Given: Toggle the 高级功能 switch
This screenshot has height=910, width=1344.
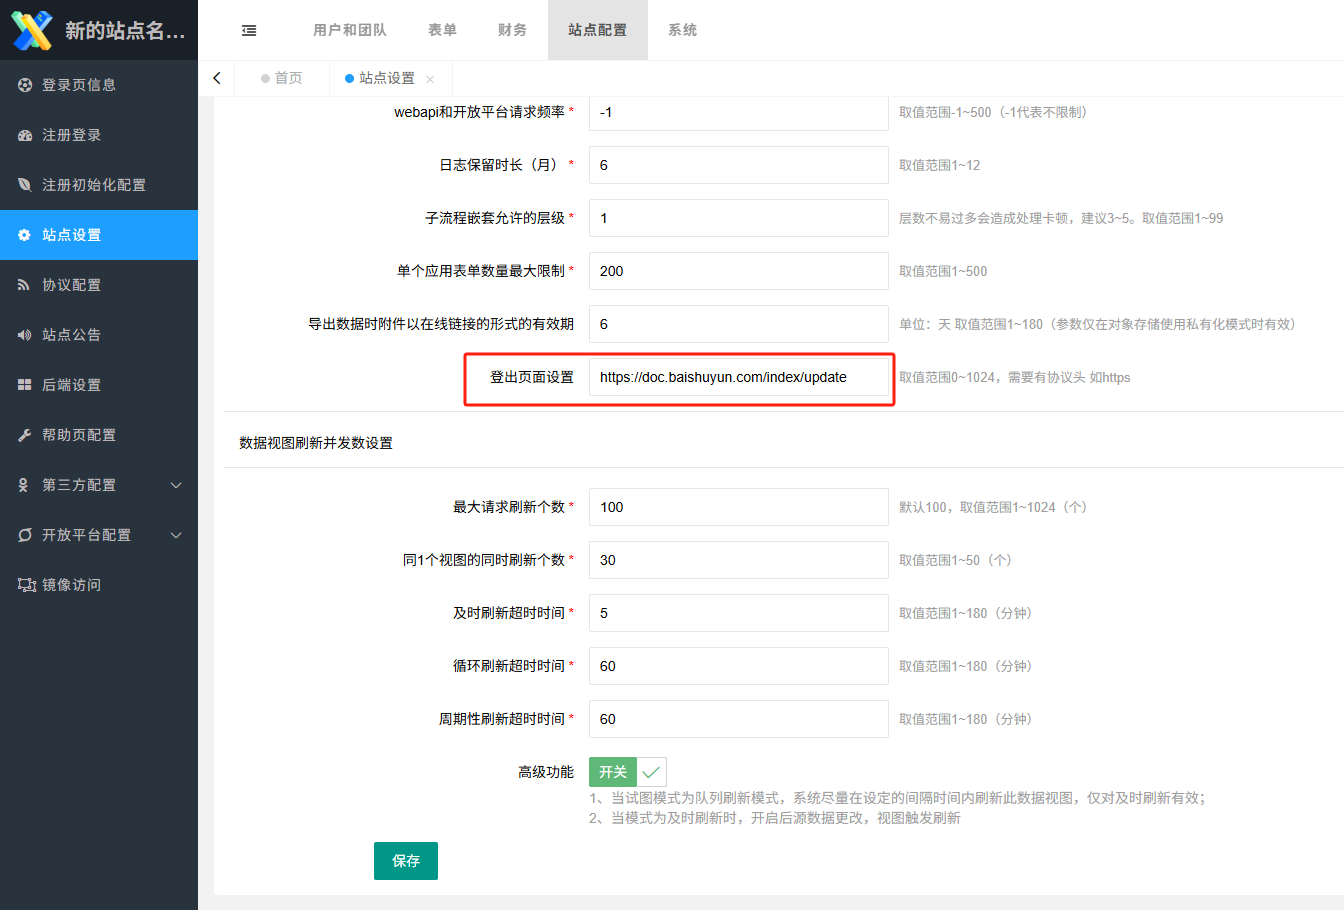Looking at the screenshot, I should pyautogui.click(x=627, y=772).
